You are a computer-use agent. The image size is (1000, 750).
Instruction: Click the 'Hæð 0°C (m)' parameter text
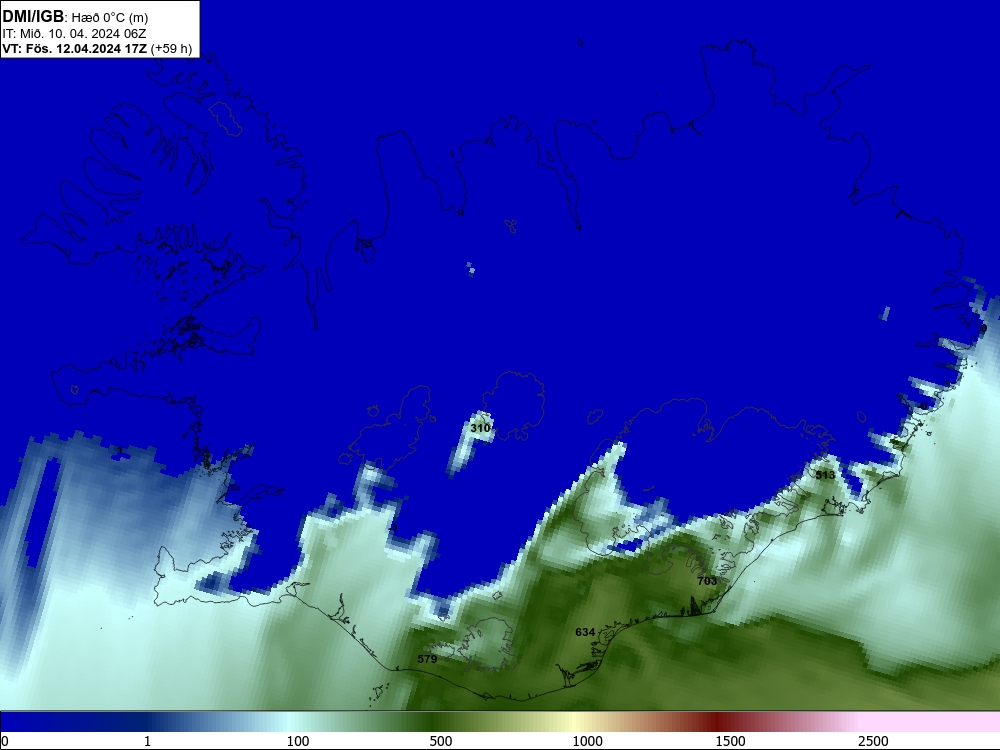[x=110, y=18]
